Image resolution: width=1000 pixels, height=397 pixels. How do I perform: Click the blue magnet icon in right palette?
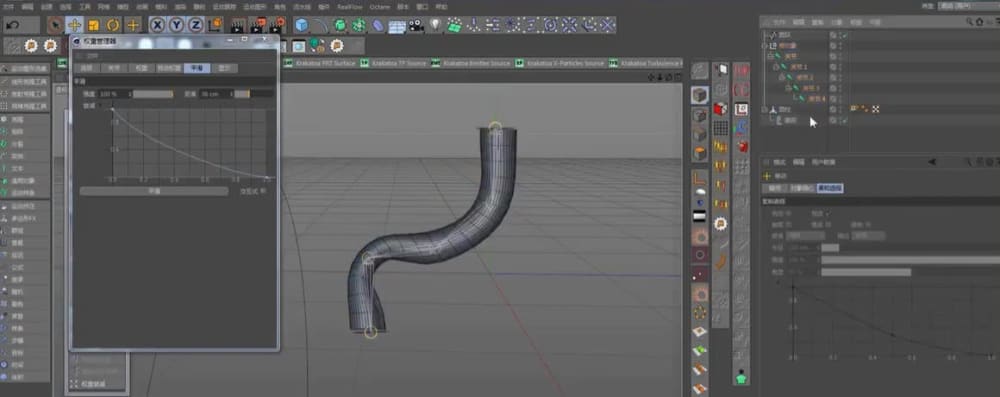(742, 128)
